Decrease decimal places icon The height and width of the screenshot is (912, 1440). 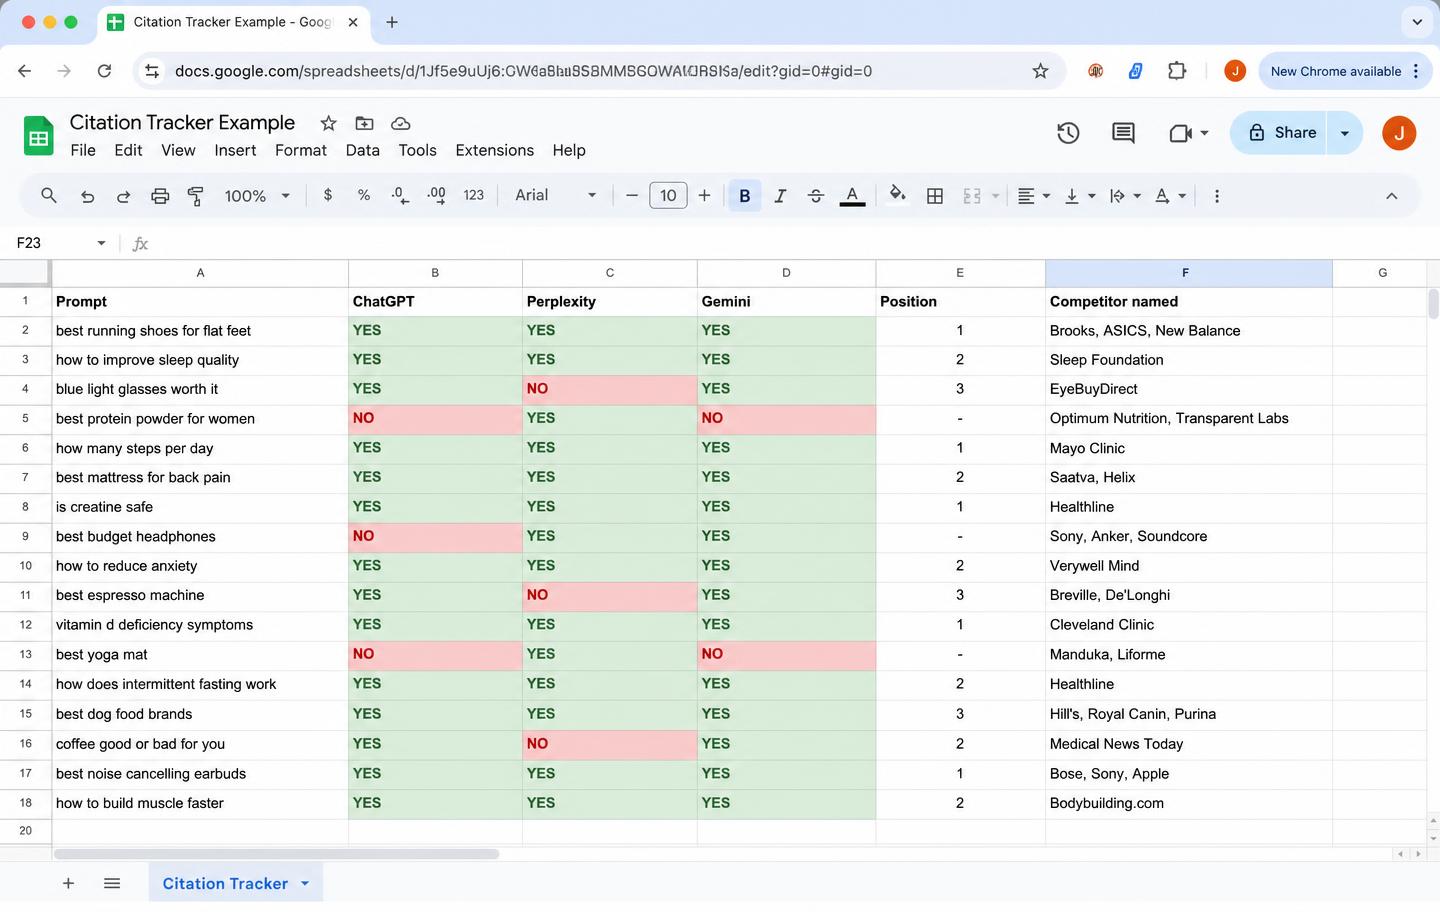click(x=400, y=195)
